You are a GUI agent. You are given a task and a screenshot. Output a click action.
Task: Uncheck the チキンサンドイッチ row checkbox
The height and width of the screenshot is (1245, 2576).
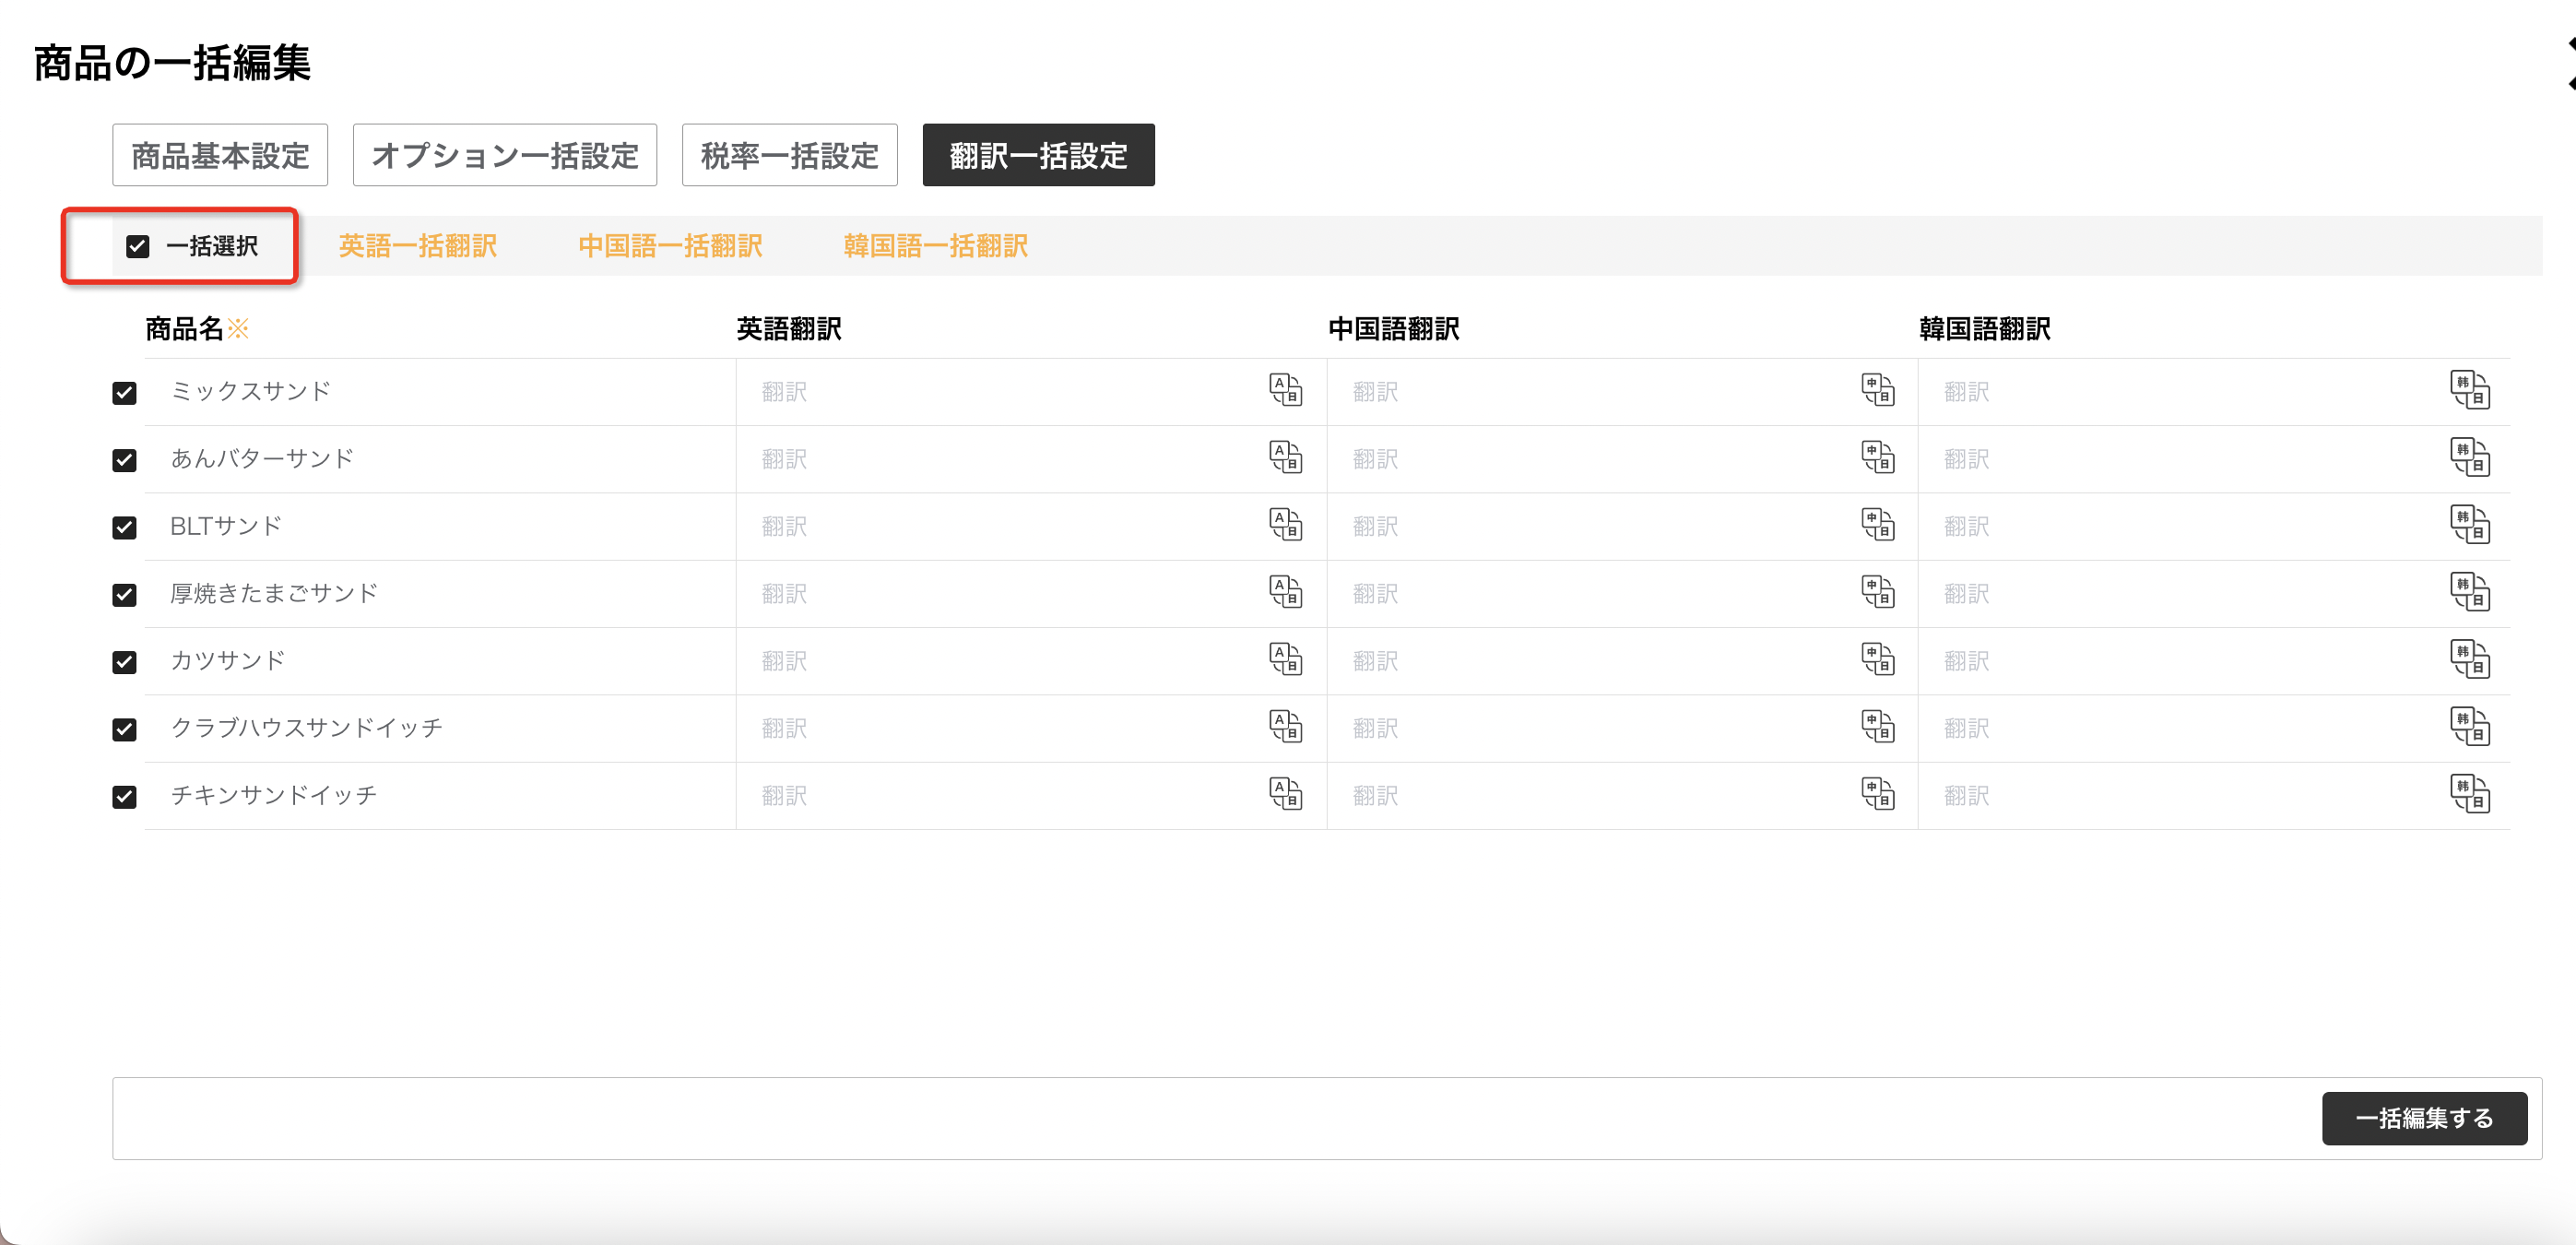click(124, 797)
